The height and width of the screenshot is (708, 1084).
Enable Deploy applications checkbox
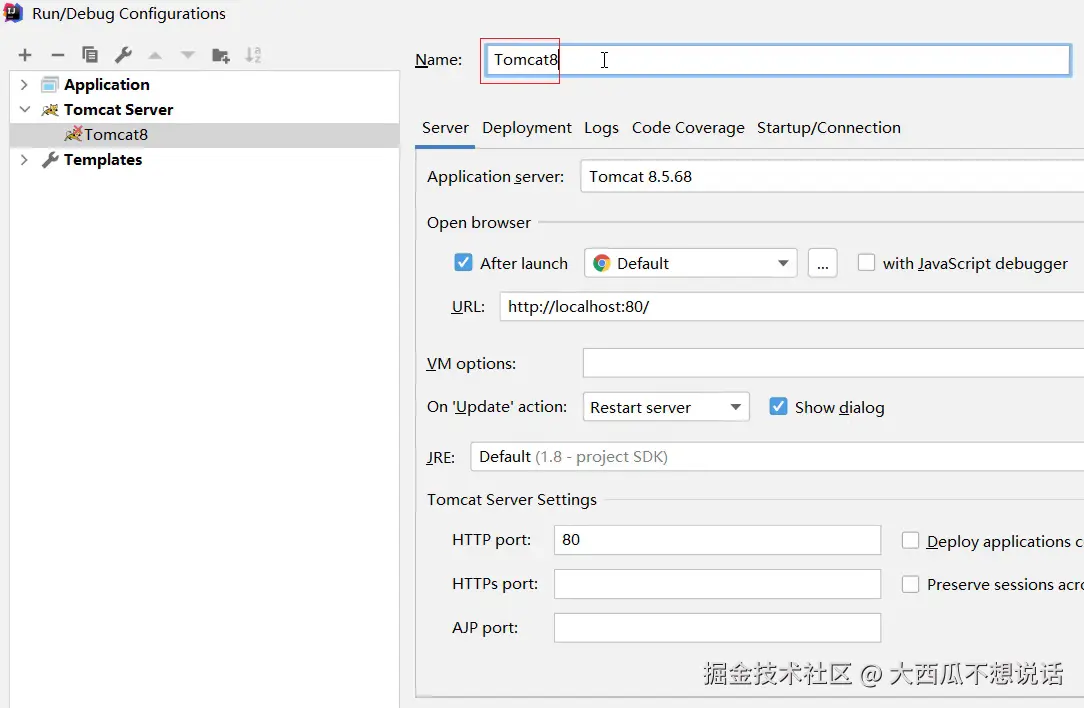point(910,541)
